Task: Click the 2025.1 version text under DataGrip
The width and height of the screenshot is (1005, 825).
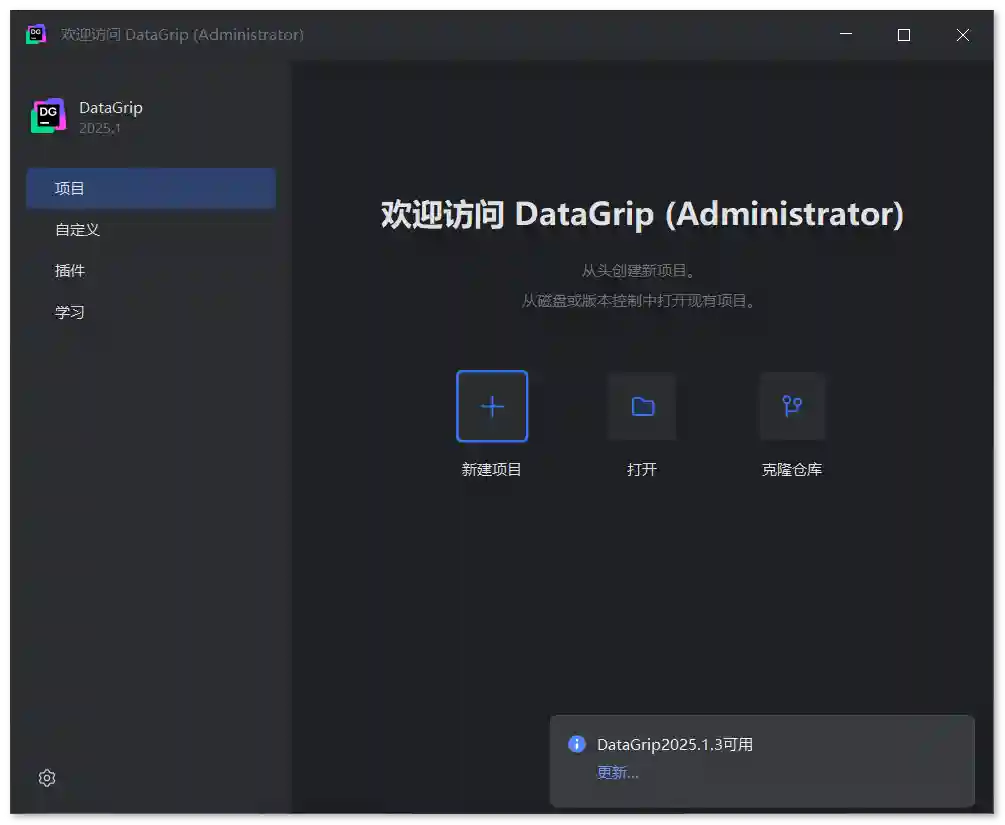Action: 100,128
